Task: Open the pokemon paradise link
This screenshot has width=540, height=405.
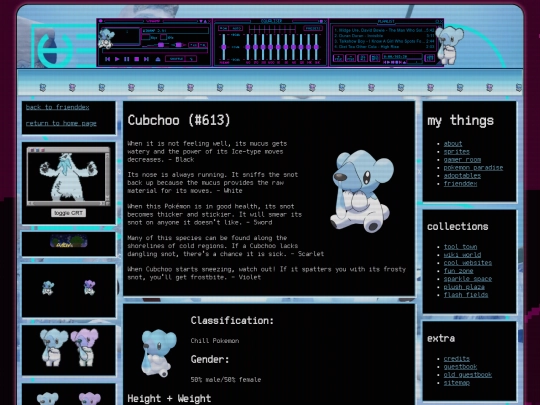Action: 473,167
